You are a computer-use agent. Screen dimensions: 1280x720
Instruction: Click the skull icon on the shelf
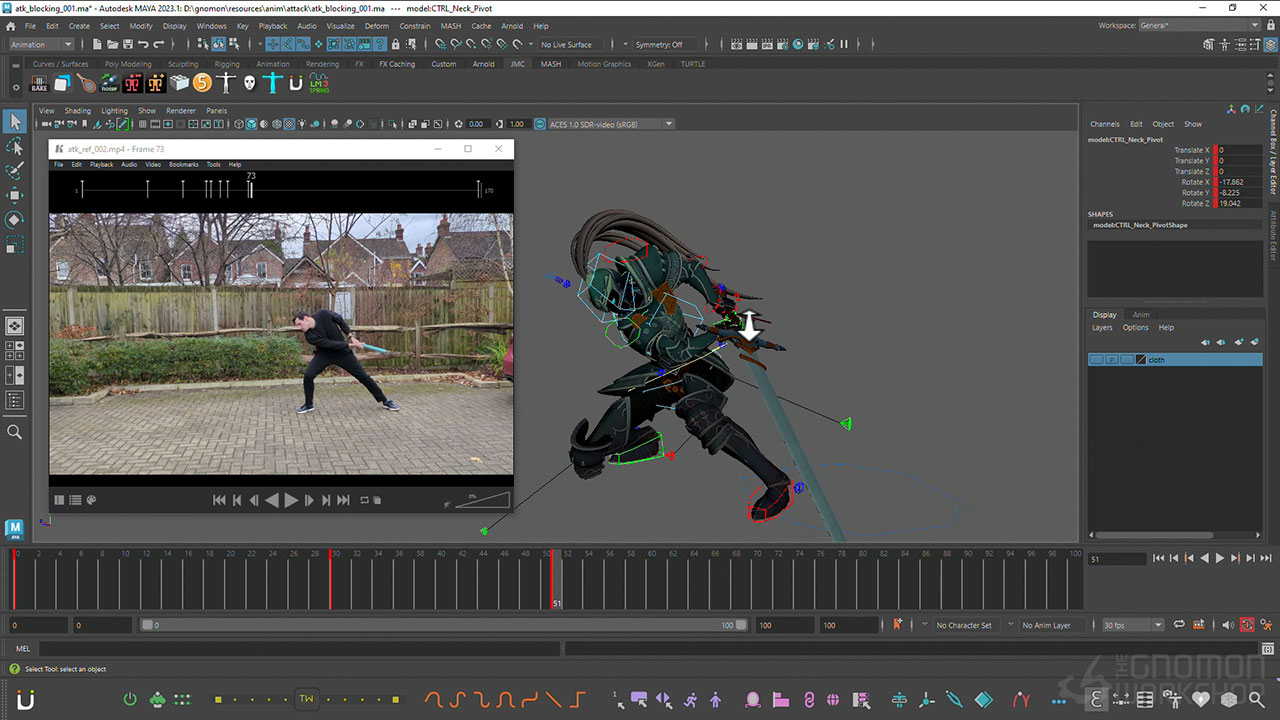point(250,84)
